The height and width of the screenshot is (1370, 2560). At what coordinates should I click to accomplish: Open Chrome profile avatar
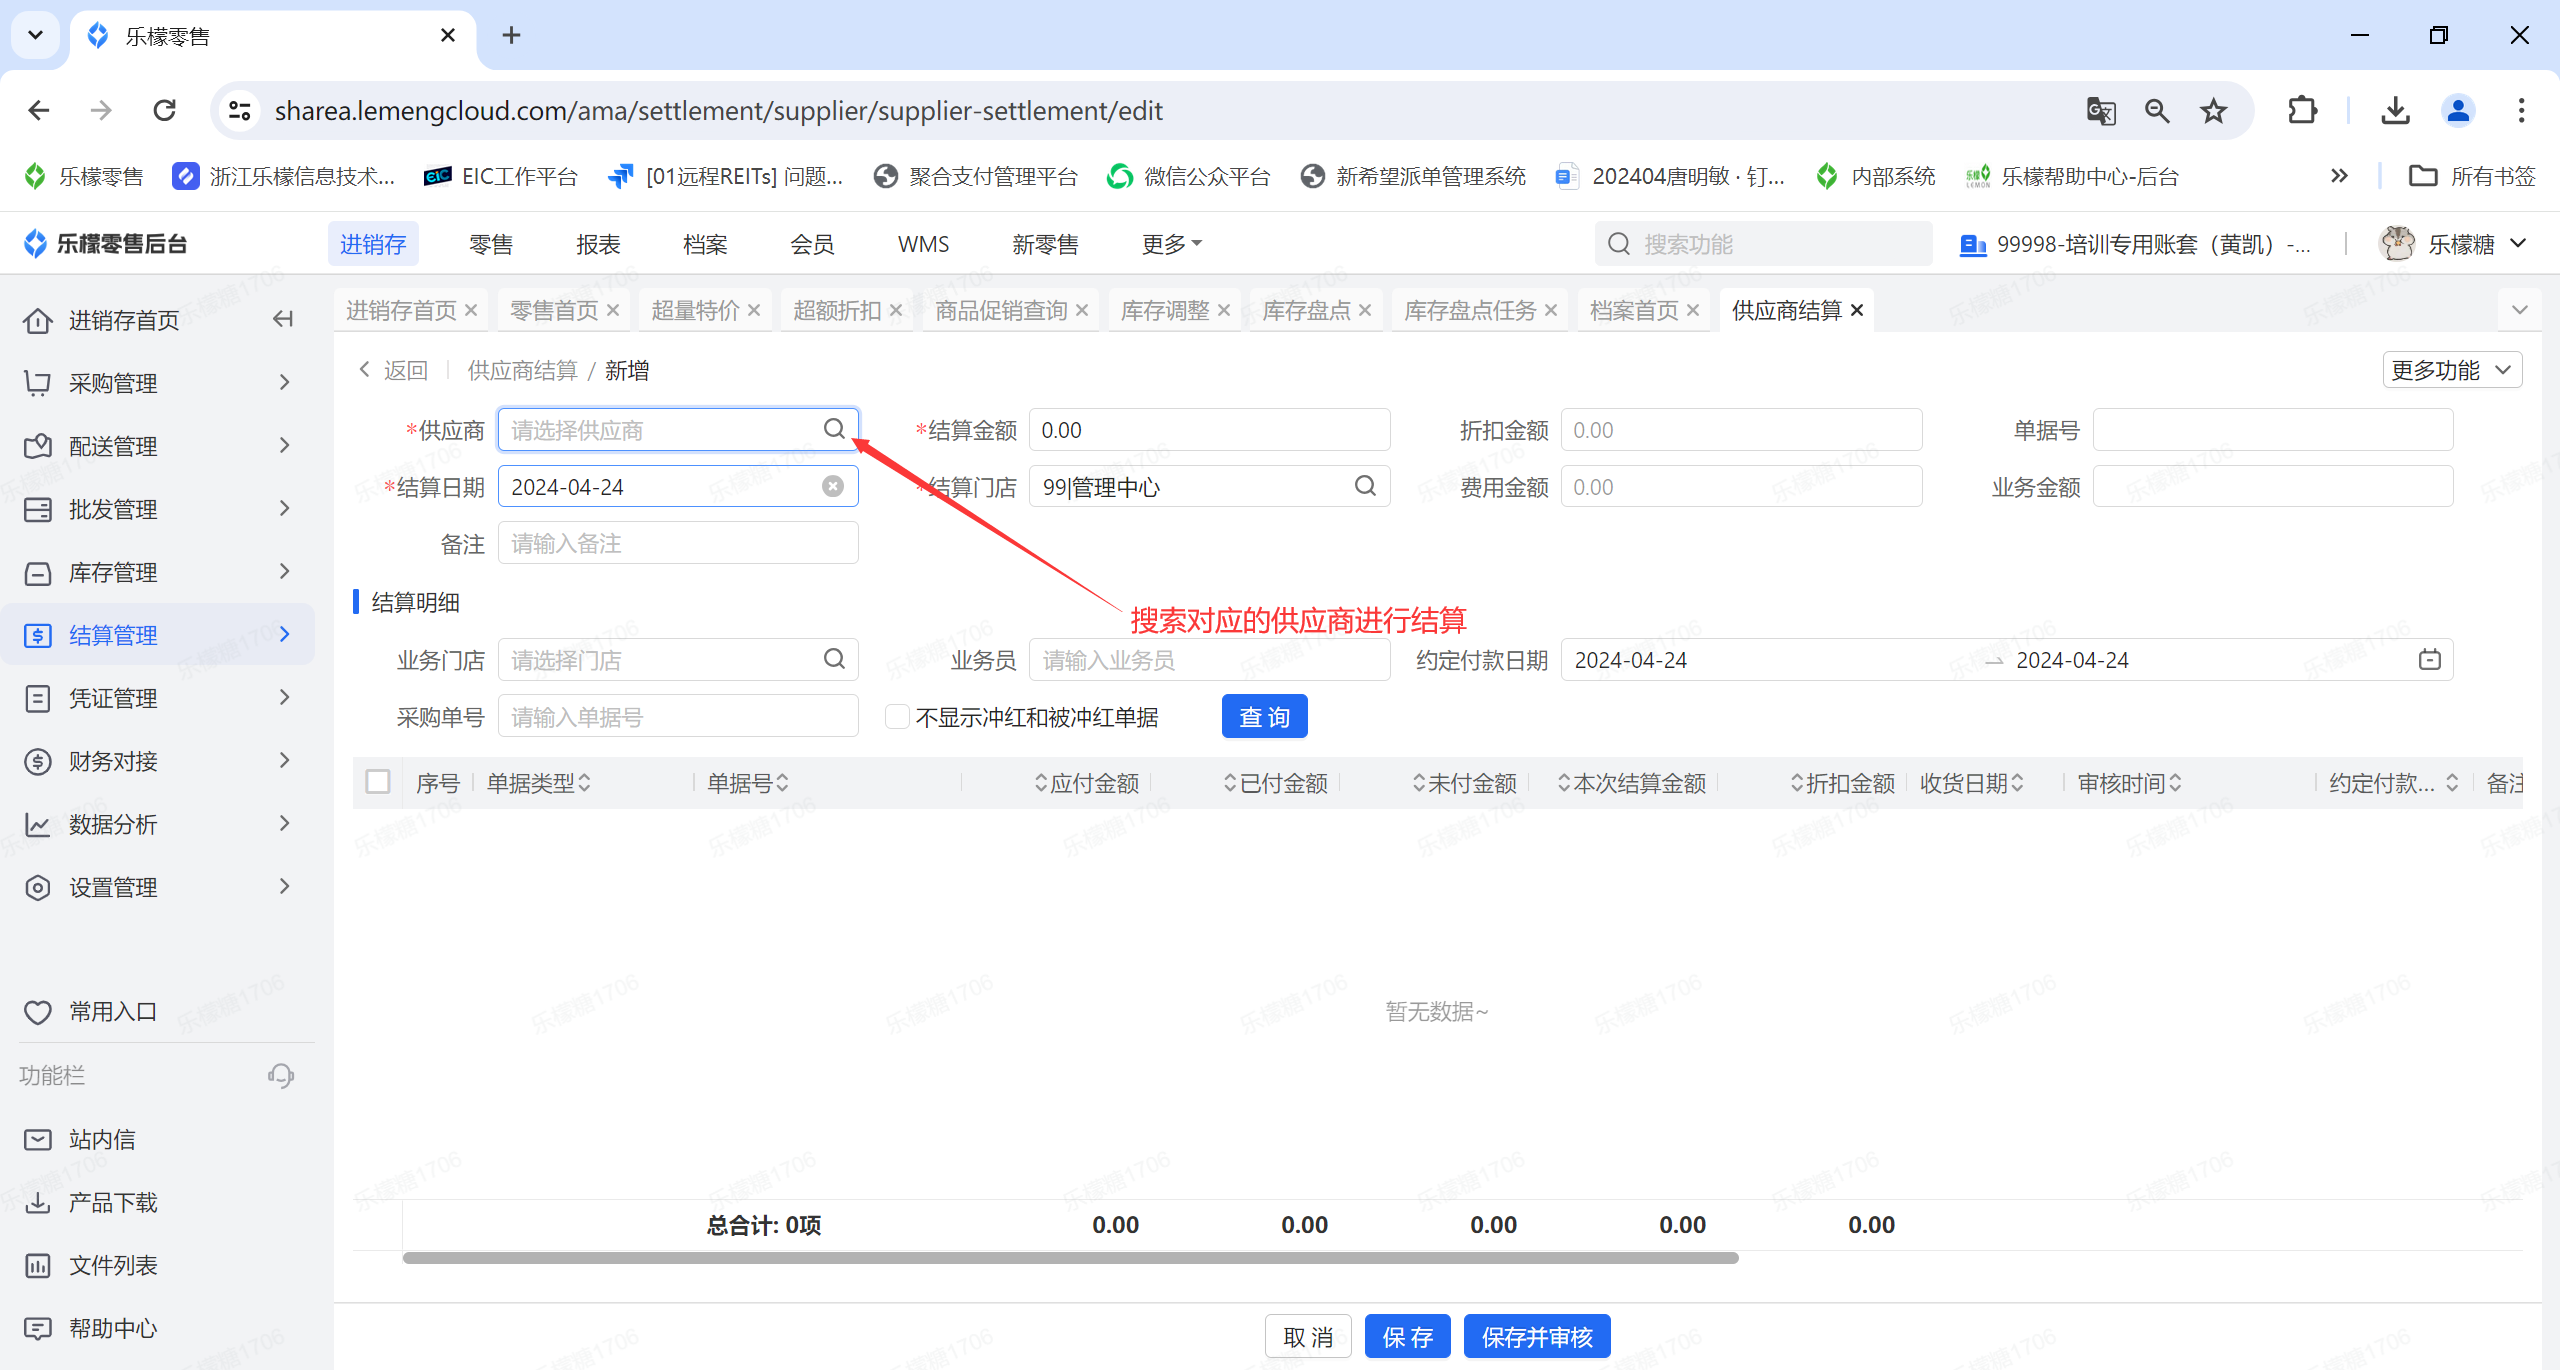(2458, 110)
